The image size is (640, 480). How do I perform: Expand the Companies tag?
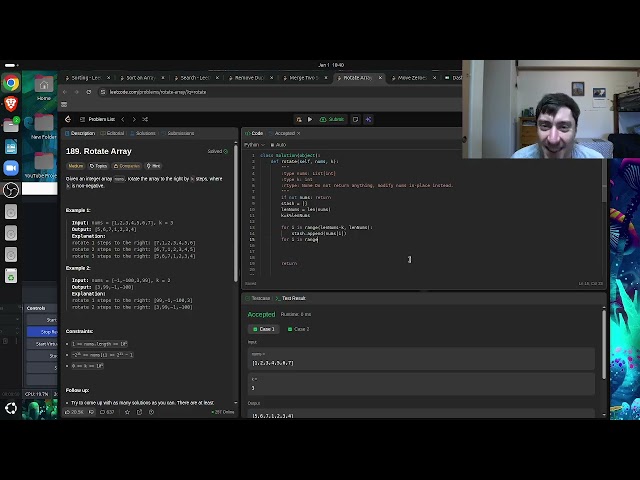[127, 166]
